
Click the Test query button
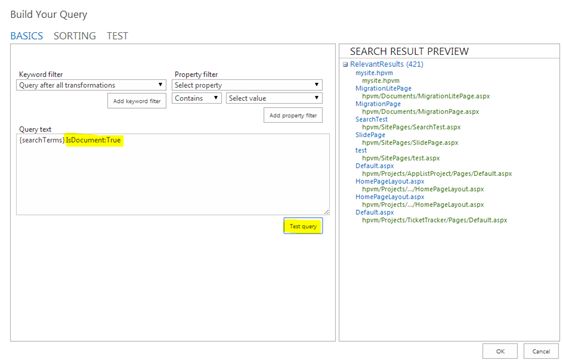303,226
